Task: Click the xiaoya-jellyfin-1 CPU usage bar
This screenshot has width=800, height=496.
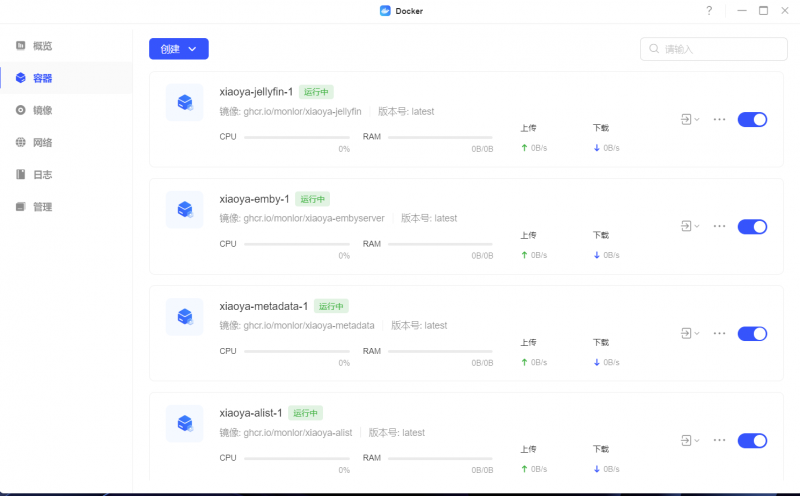Action: (x=296, y=137)
